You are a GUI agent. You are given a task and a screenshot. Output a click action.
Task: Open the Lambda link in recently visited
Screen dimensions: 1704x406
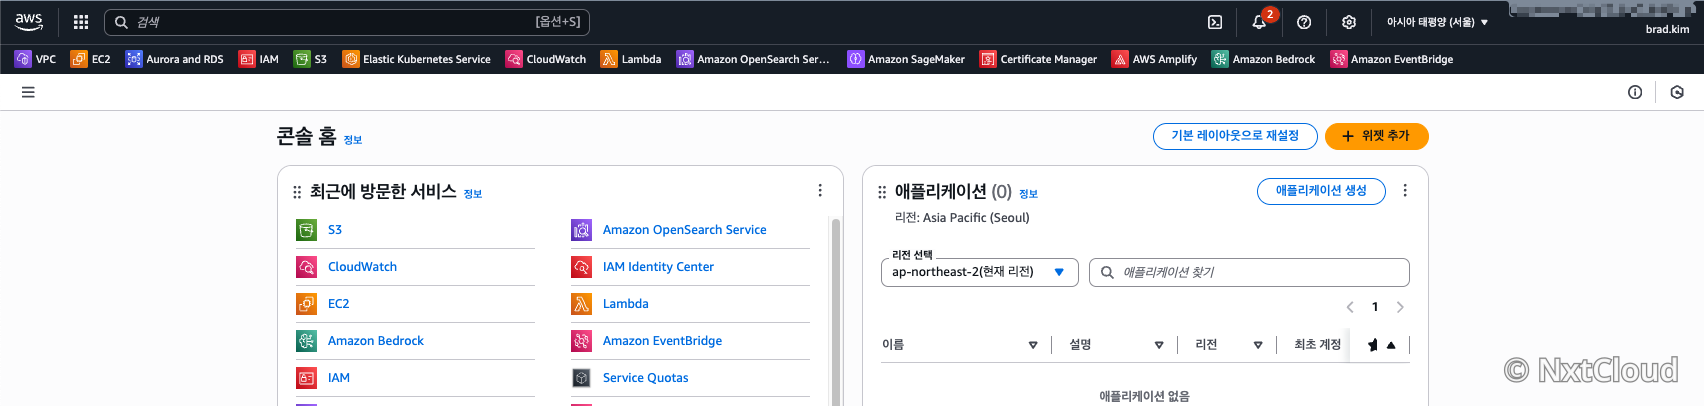click(625, 304)
